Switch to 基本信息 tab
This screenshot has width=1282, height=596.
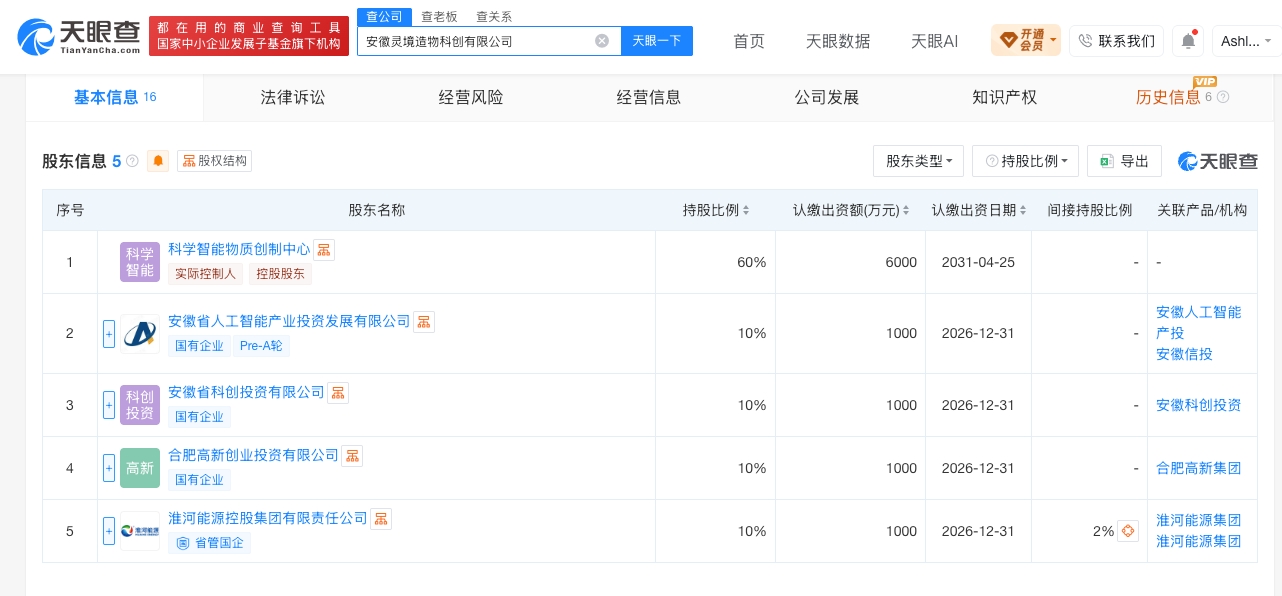click(115, 98)
